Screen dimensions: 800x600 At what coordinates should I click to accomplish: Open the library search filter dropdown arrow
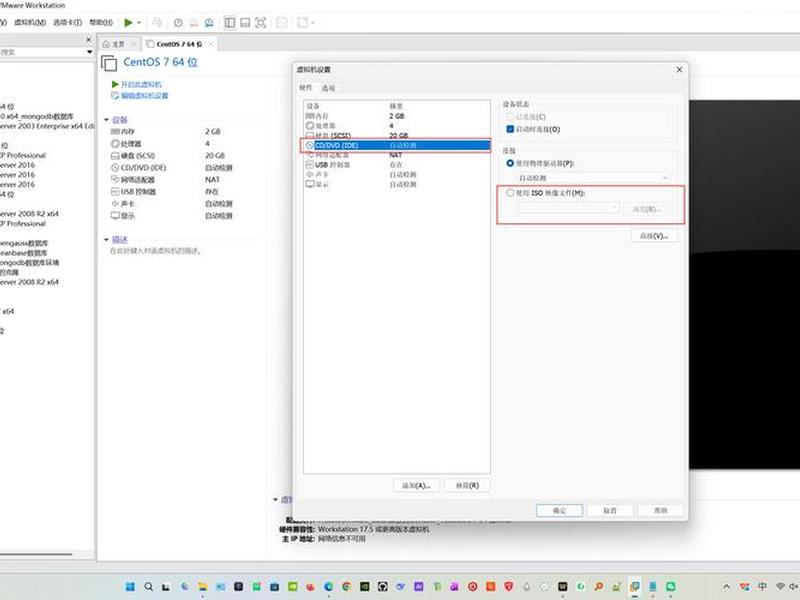(x=90, y=52)
